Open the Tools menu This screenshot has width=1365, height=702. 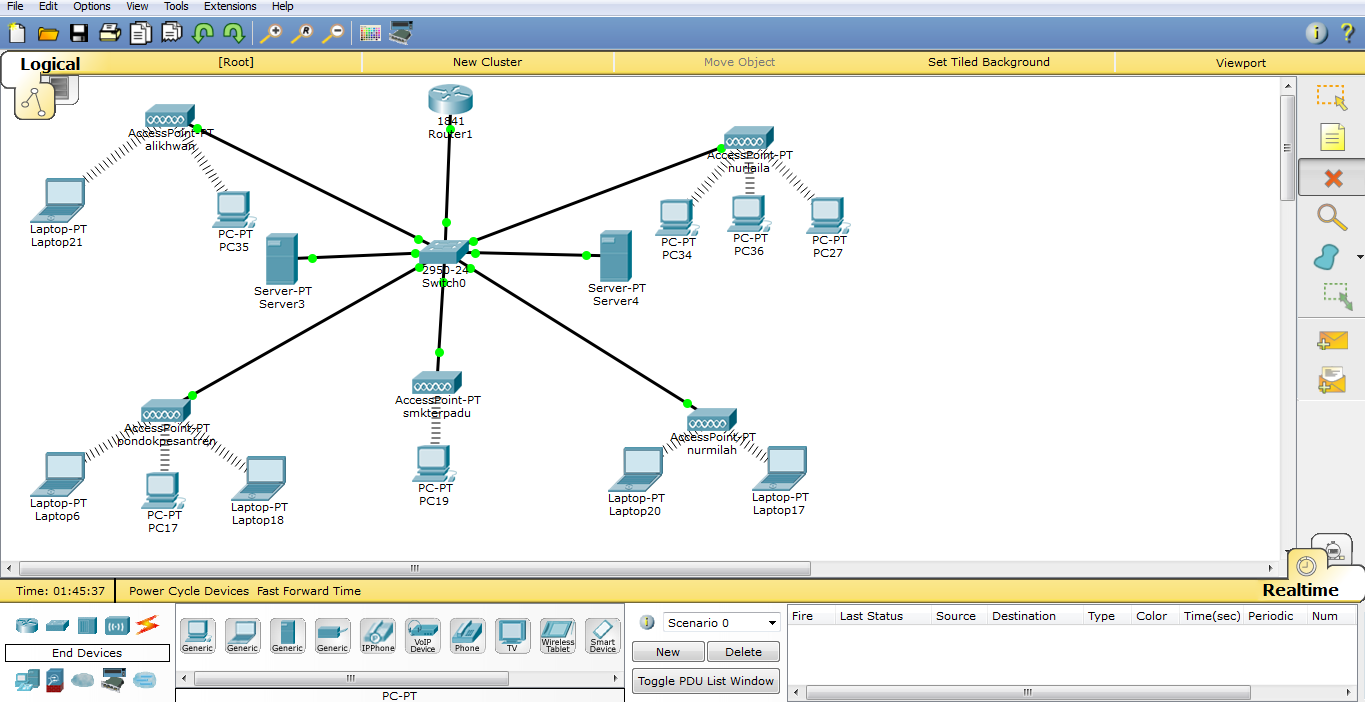click(x=176, y=6)
